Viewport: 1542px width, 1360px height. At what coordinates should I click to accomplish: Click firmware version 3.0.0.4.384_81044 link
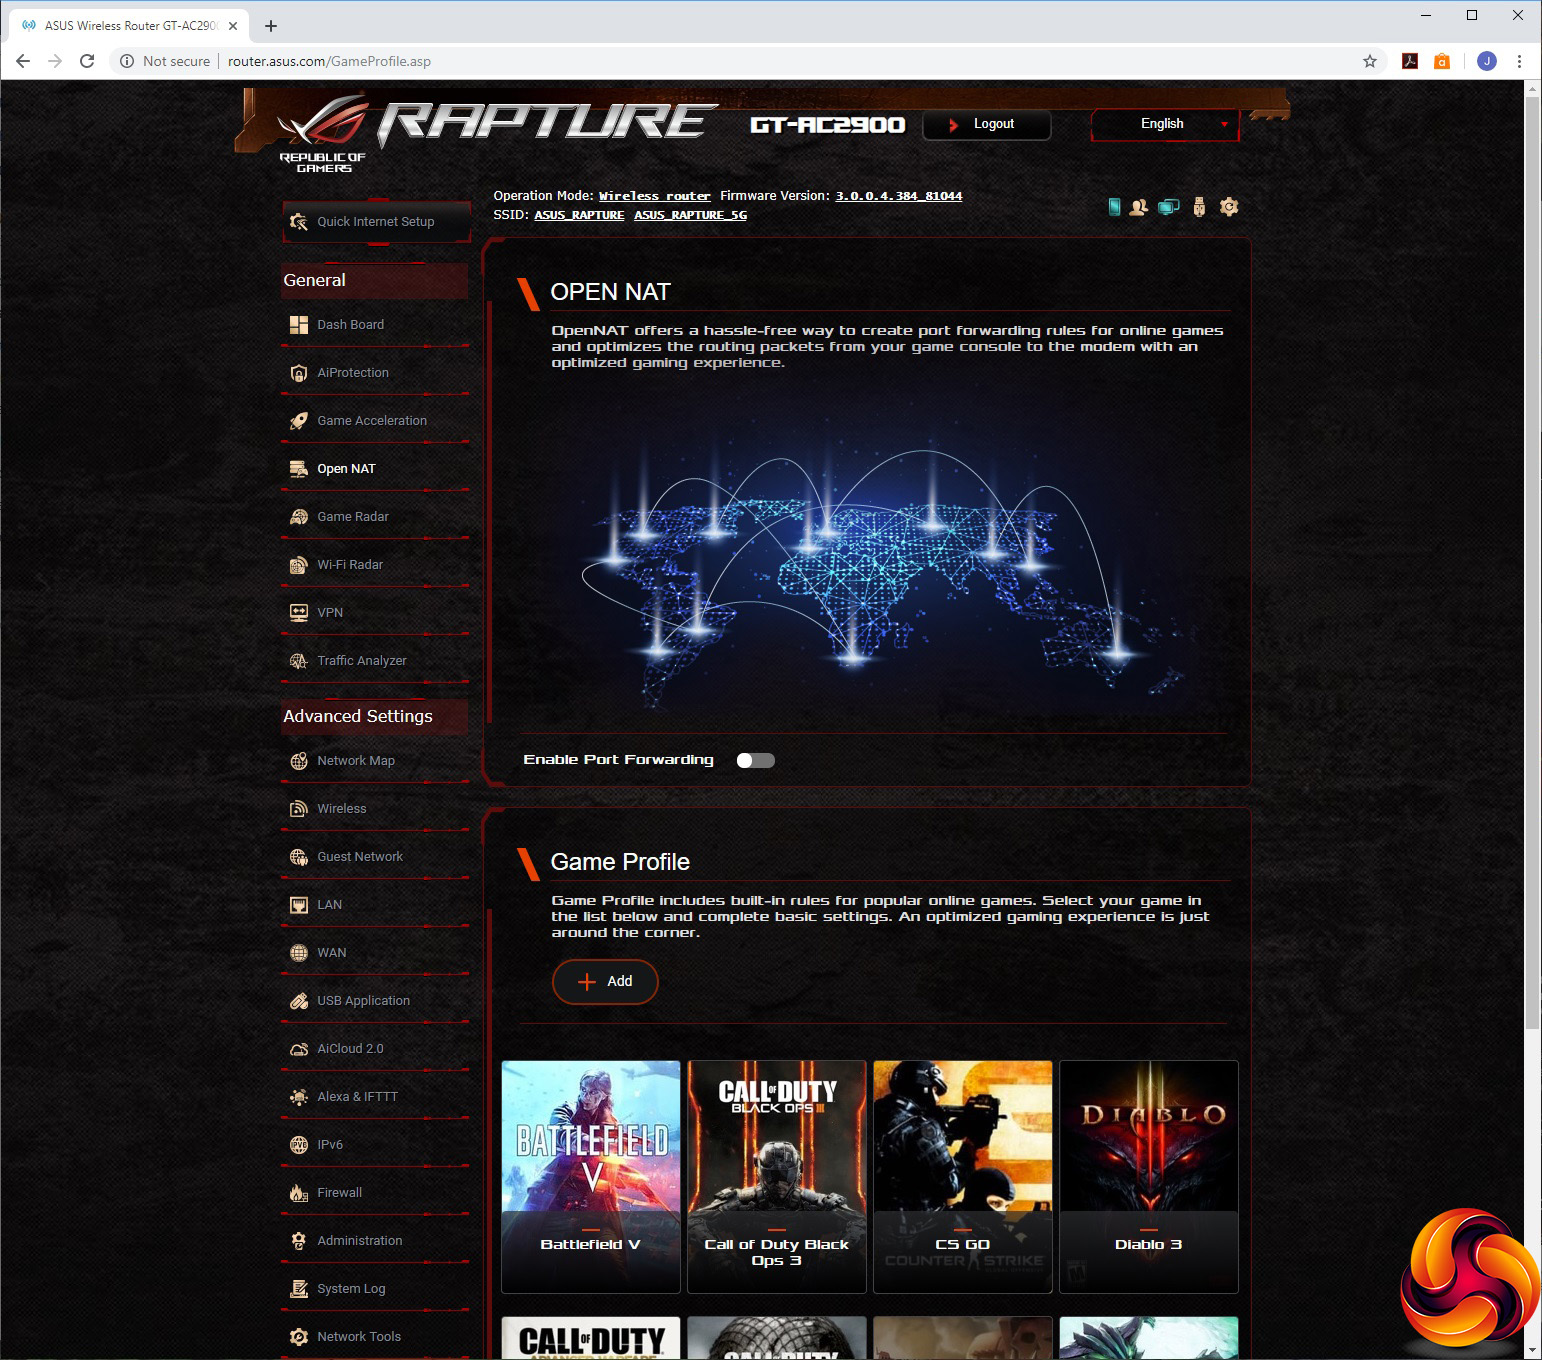[899, 196]
